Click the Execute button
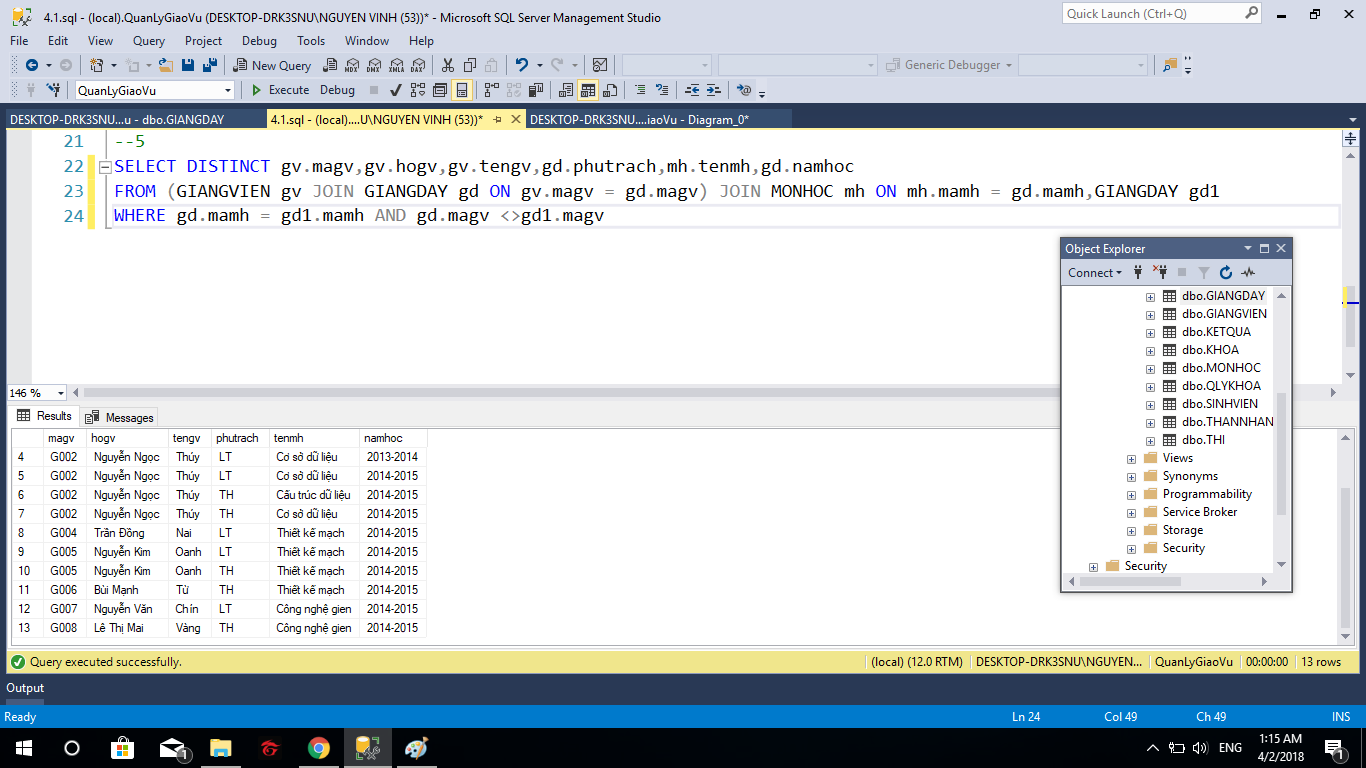Viewport: 1366px width, 768px height. (280, 90)
